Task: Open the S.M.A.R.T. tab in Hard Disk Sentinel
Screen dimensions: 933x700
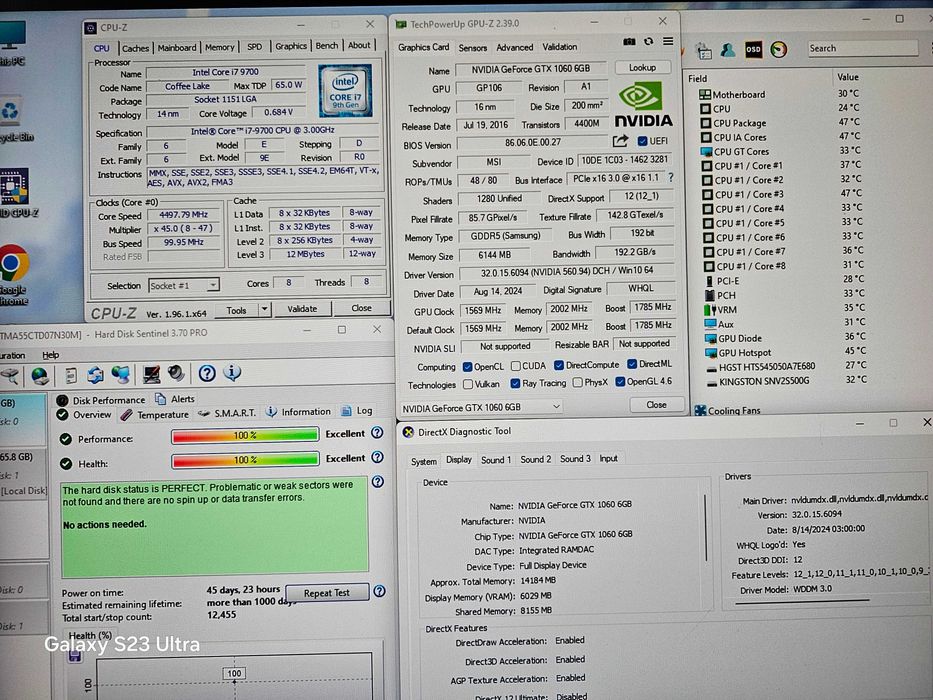Action: [x=228, y=412]
